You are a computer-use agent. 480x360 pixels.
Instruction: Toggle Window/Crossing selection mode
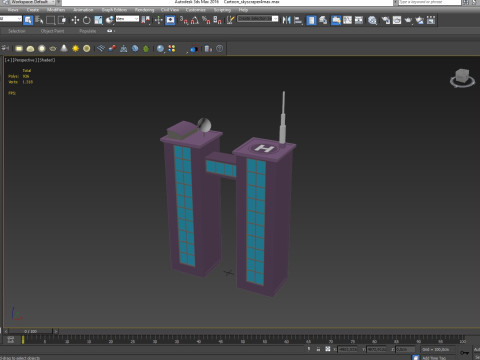[62, 20]
